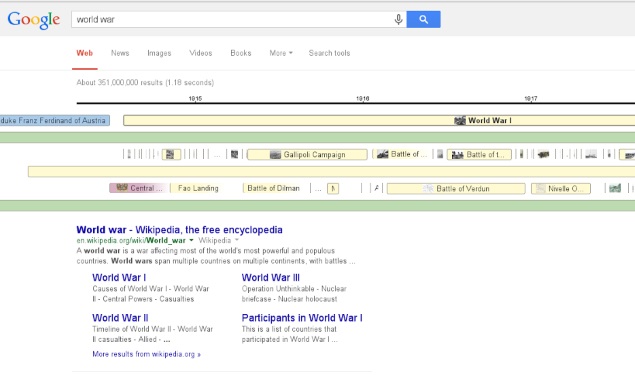
Task: Open the Google logo homepage
Action: pos(34,20)
